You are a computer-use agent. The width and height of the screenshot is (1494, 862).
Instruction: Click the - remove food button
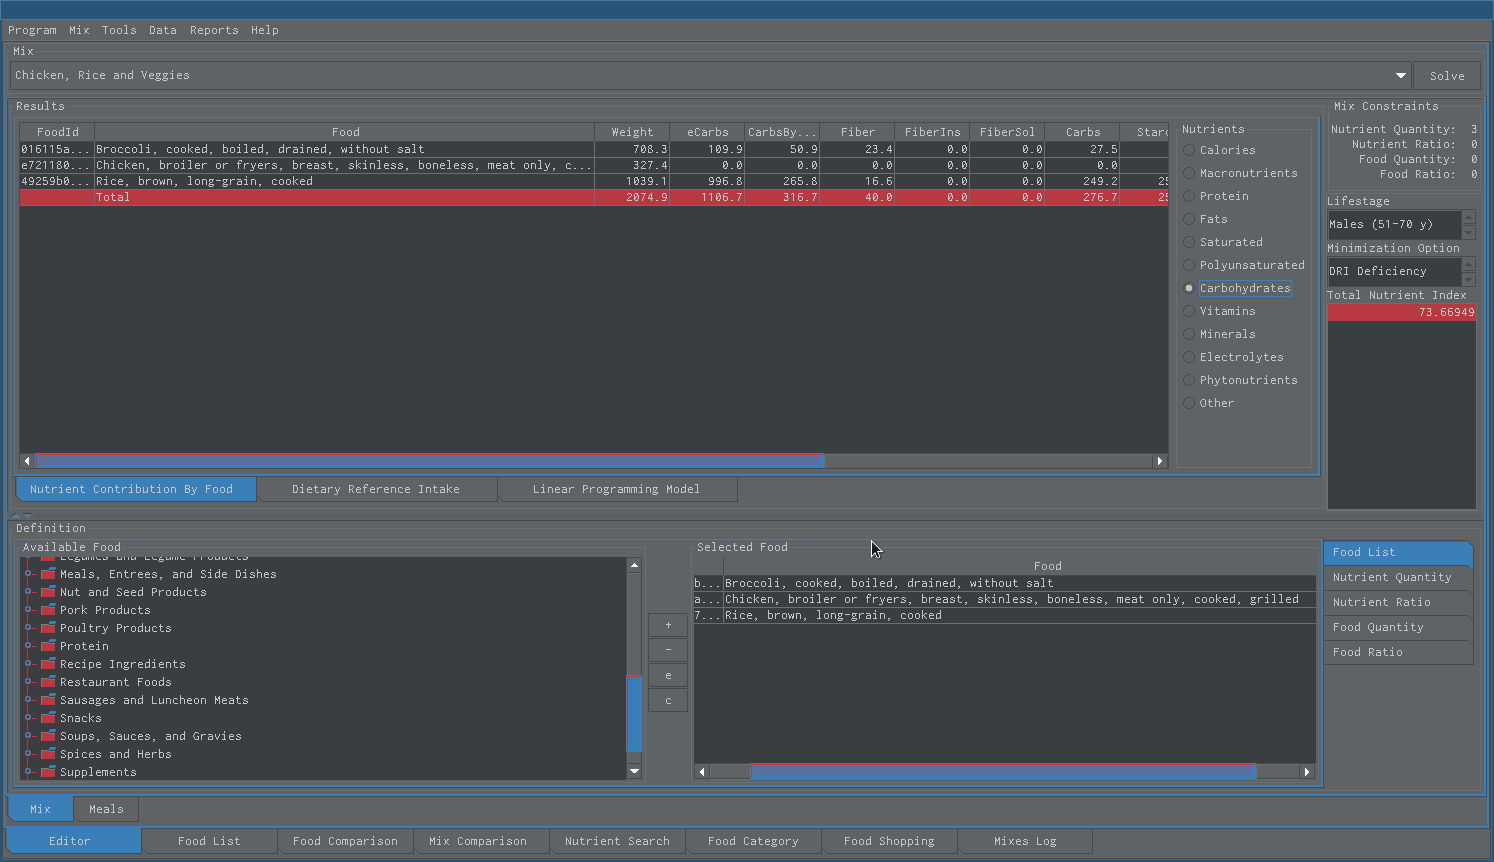[x=668, y=650]
